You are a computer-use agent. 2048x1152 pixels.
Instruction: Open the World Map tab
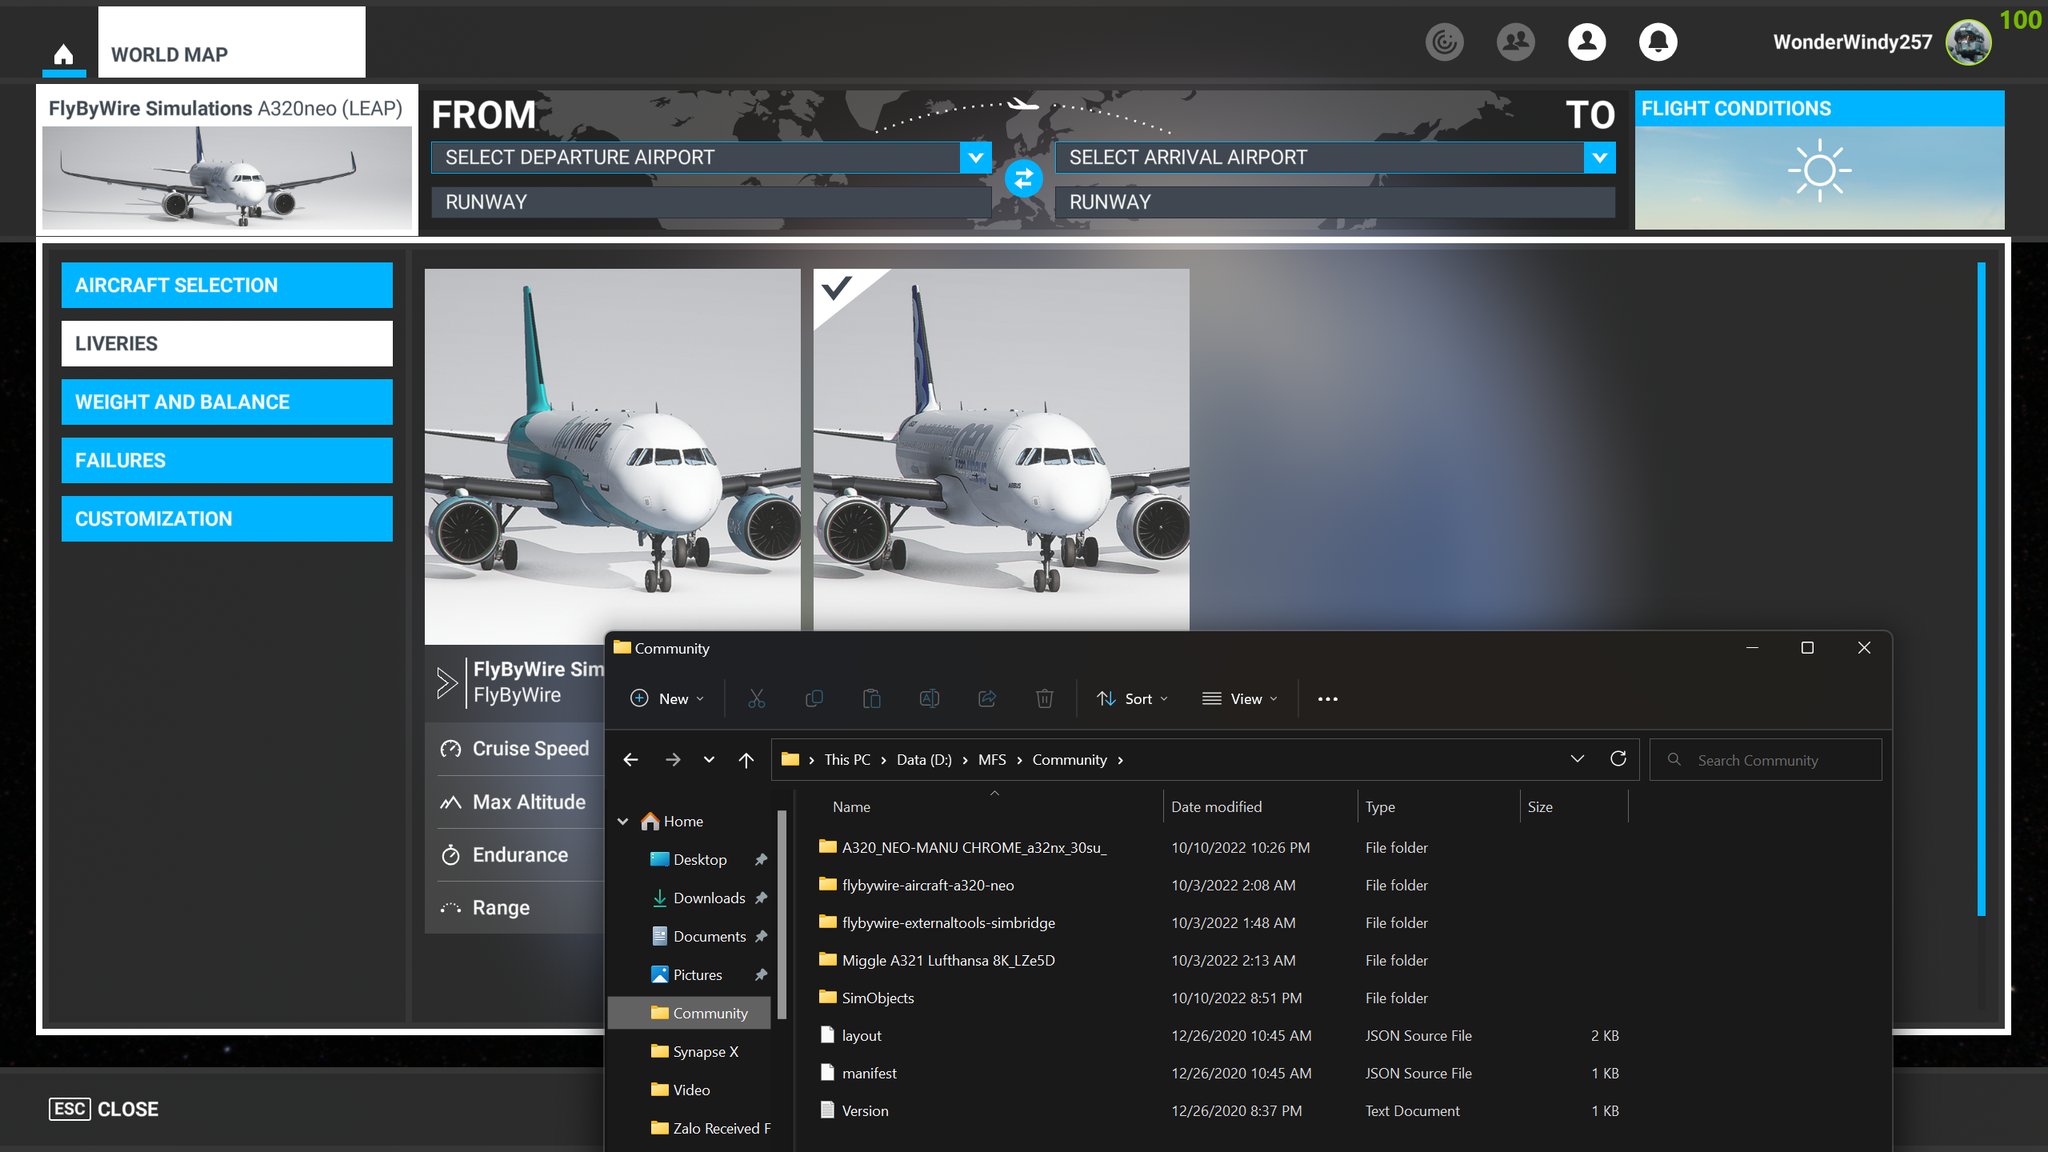[232, 43]
